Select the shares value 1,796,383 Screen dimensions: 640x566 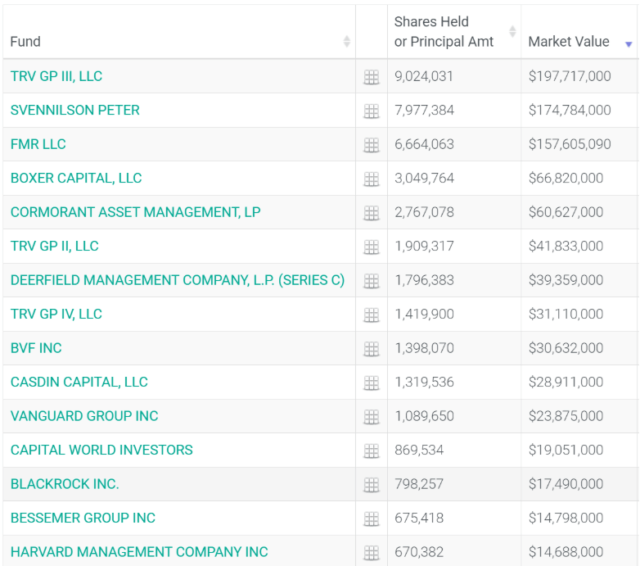coord(424,280)
